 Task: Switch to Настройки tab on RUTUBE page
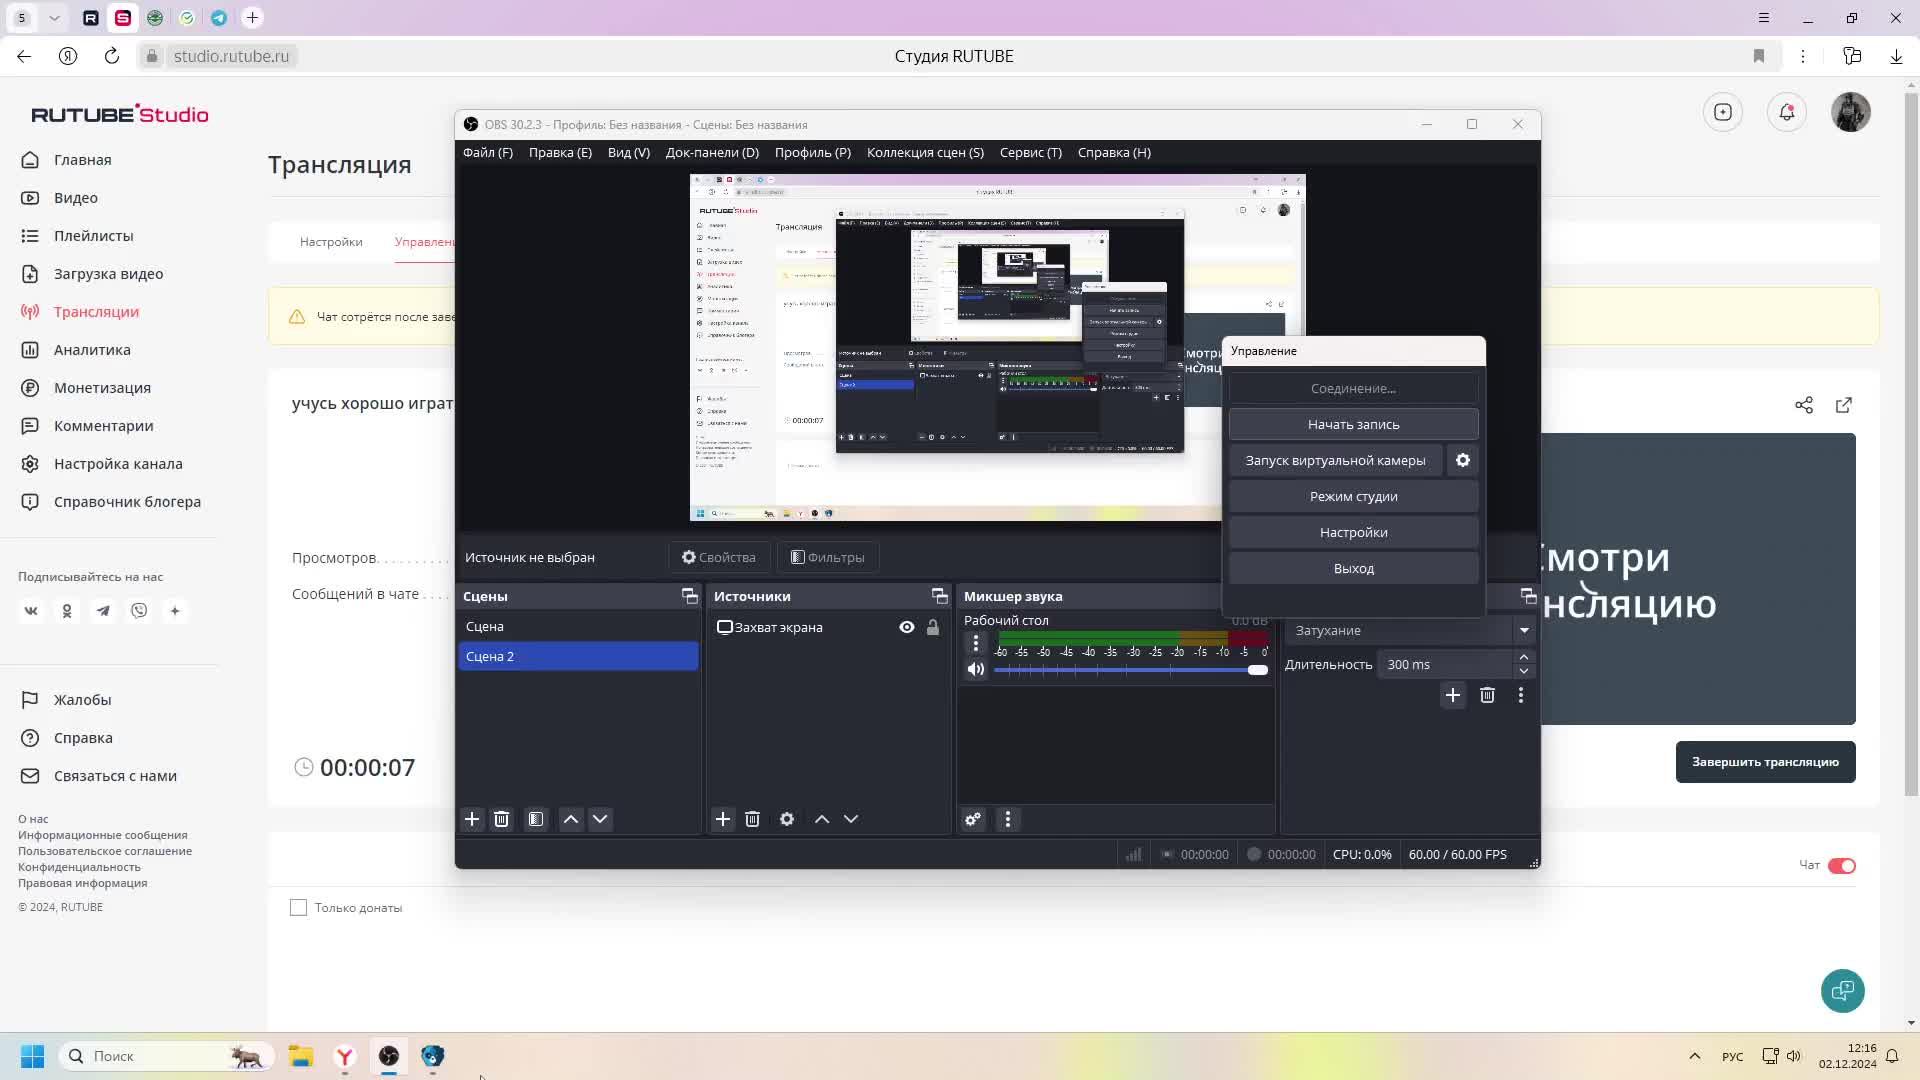331,242
